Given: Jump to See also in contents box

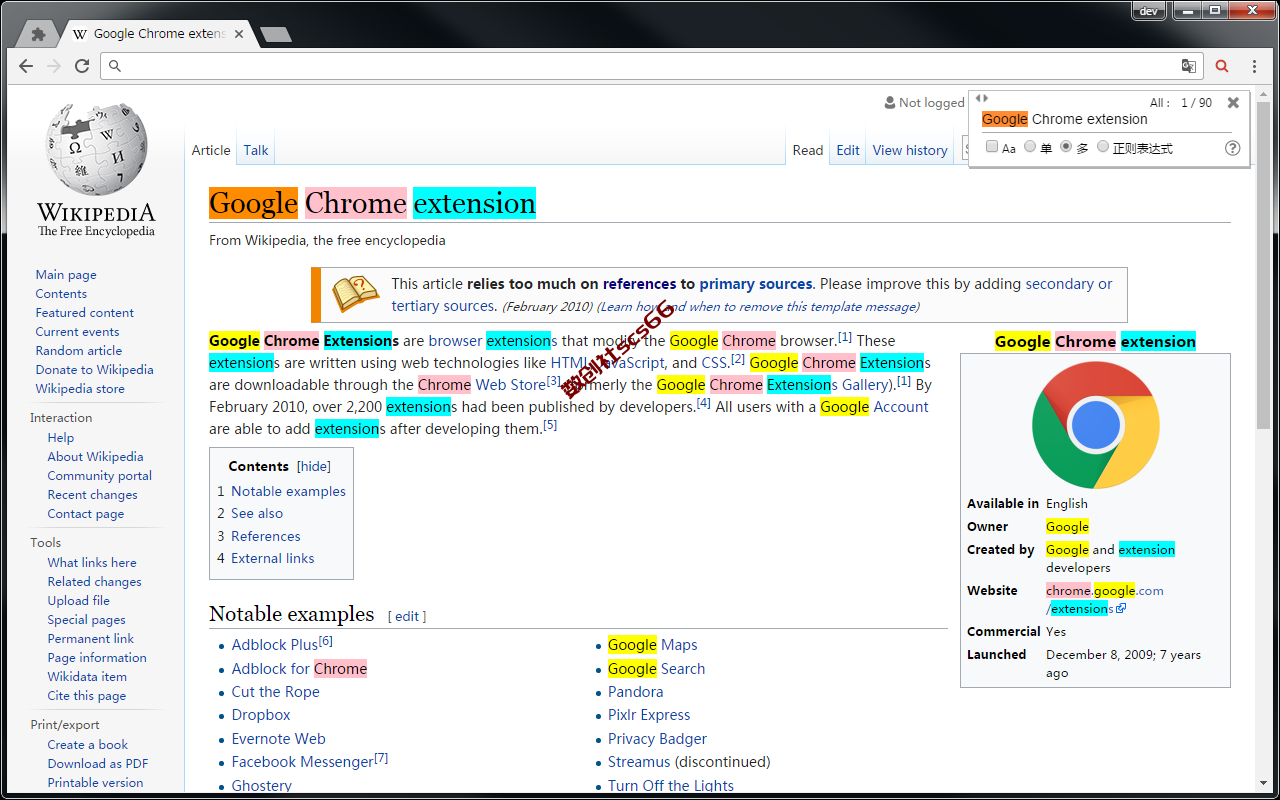Looking at the screenshot, I should click(x=257, y=513).
